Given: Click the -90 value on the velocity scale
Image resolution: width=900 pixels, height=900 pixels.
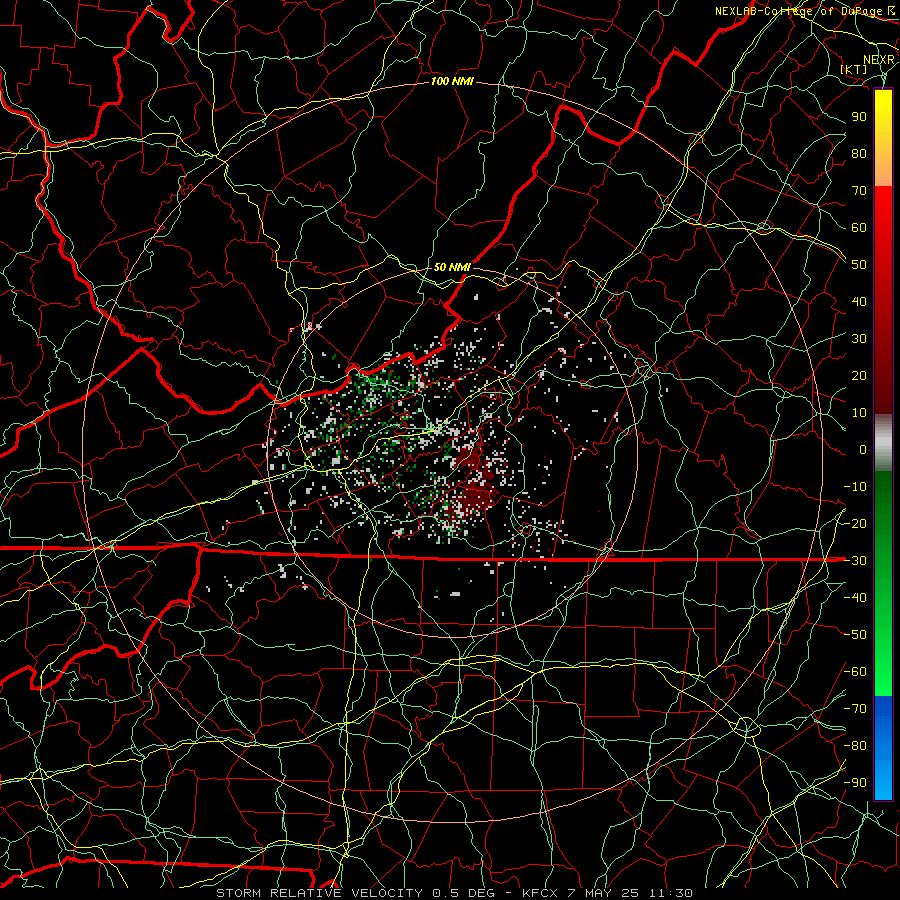Looking at the screenshot, I should click(855, 783).
